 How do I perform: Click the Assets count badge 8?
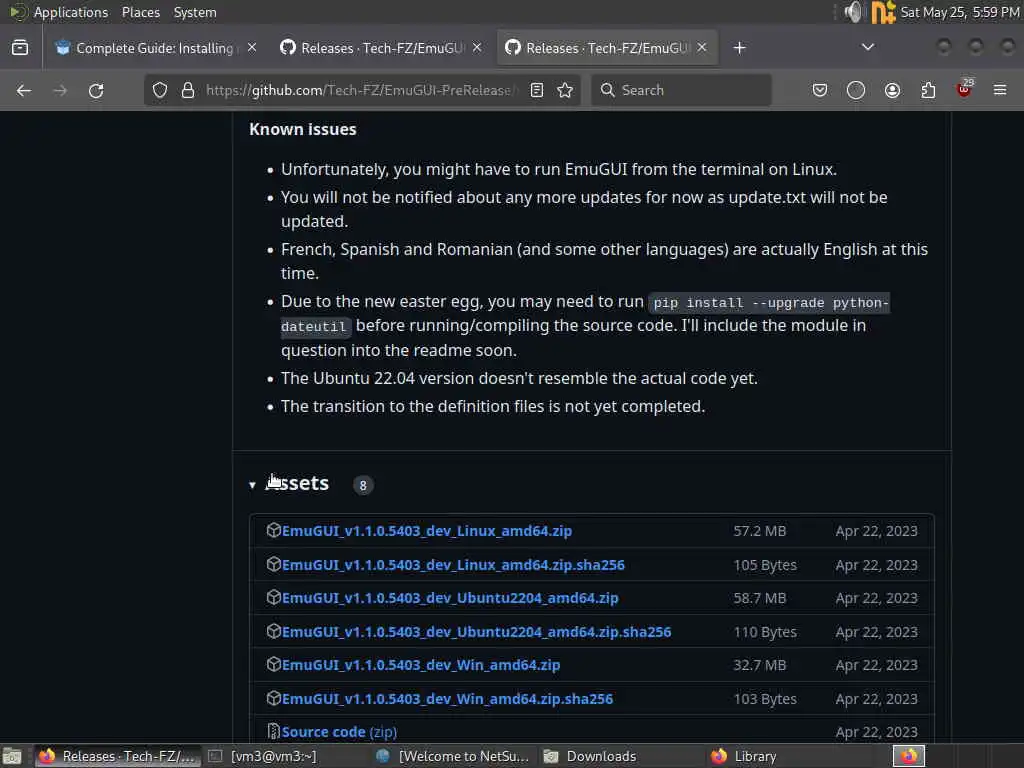[363, 485]
